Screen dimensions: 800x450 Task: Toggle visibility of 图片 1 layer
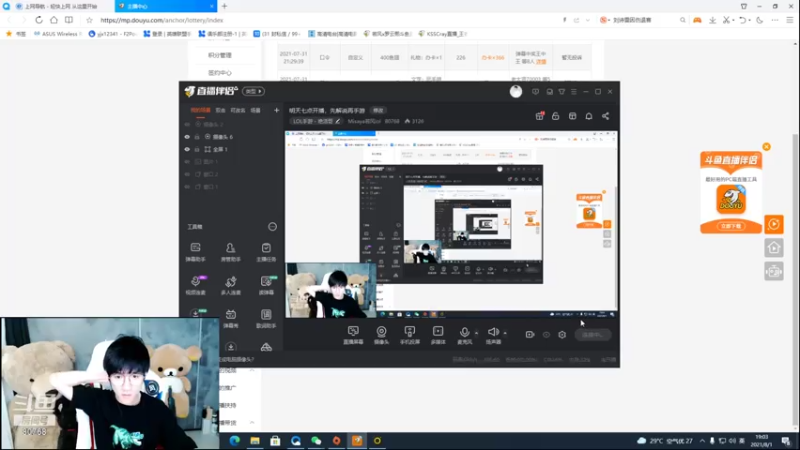pyautogui.click(x=187, y=162)
